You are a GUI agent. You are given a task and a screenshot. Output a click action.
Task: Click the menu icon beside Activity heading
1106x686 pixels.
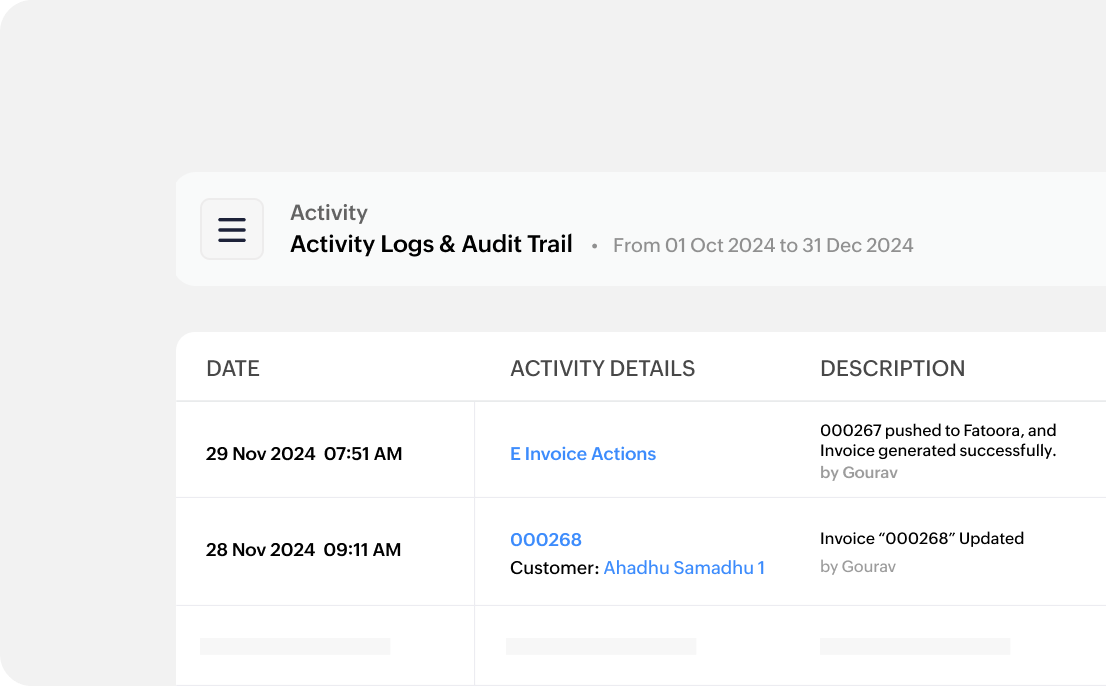pos(231,229)
